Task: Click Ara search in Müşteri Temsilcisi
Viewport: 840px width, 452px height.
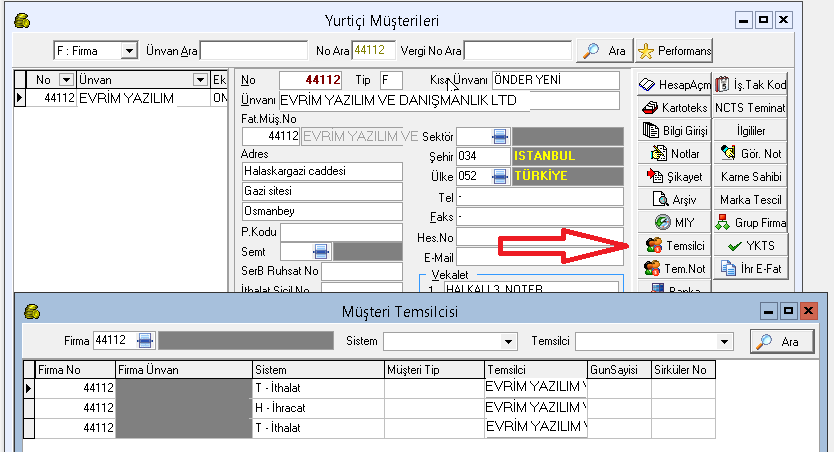Action: (782, 342)
